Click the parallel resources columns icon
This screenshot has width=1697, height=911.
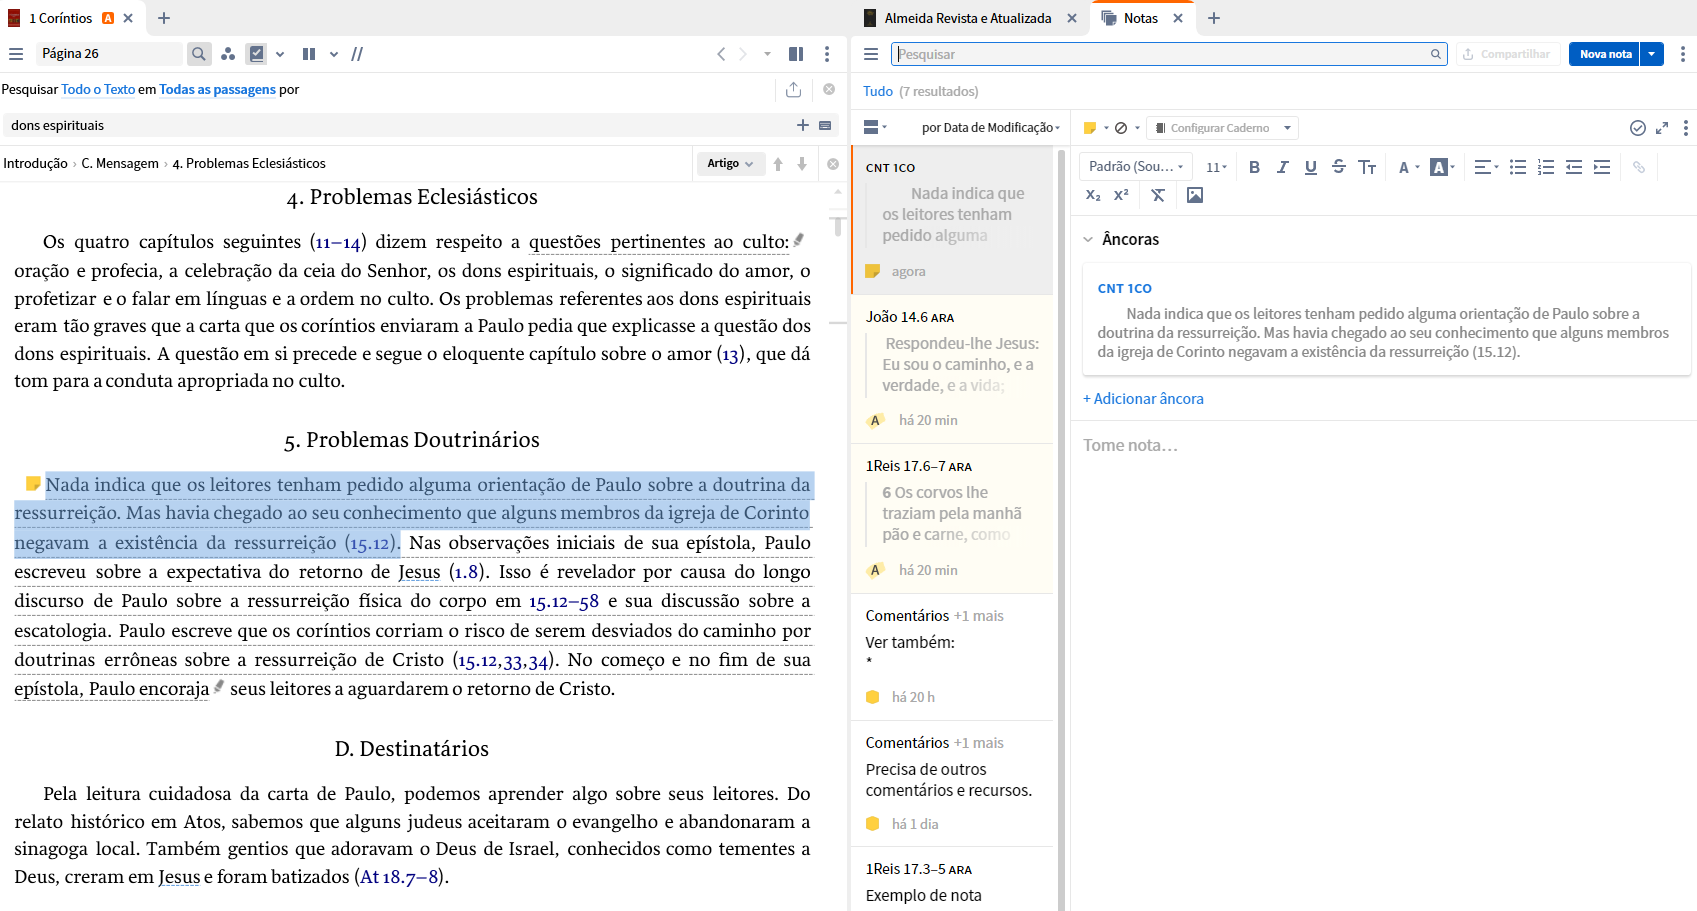click(309, 54)
